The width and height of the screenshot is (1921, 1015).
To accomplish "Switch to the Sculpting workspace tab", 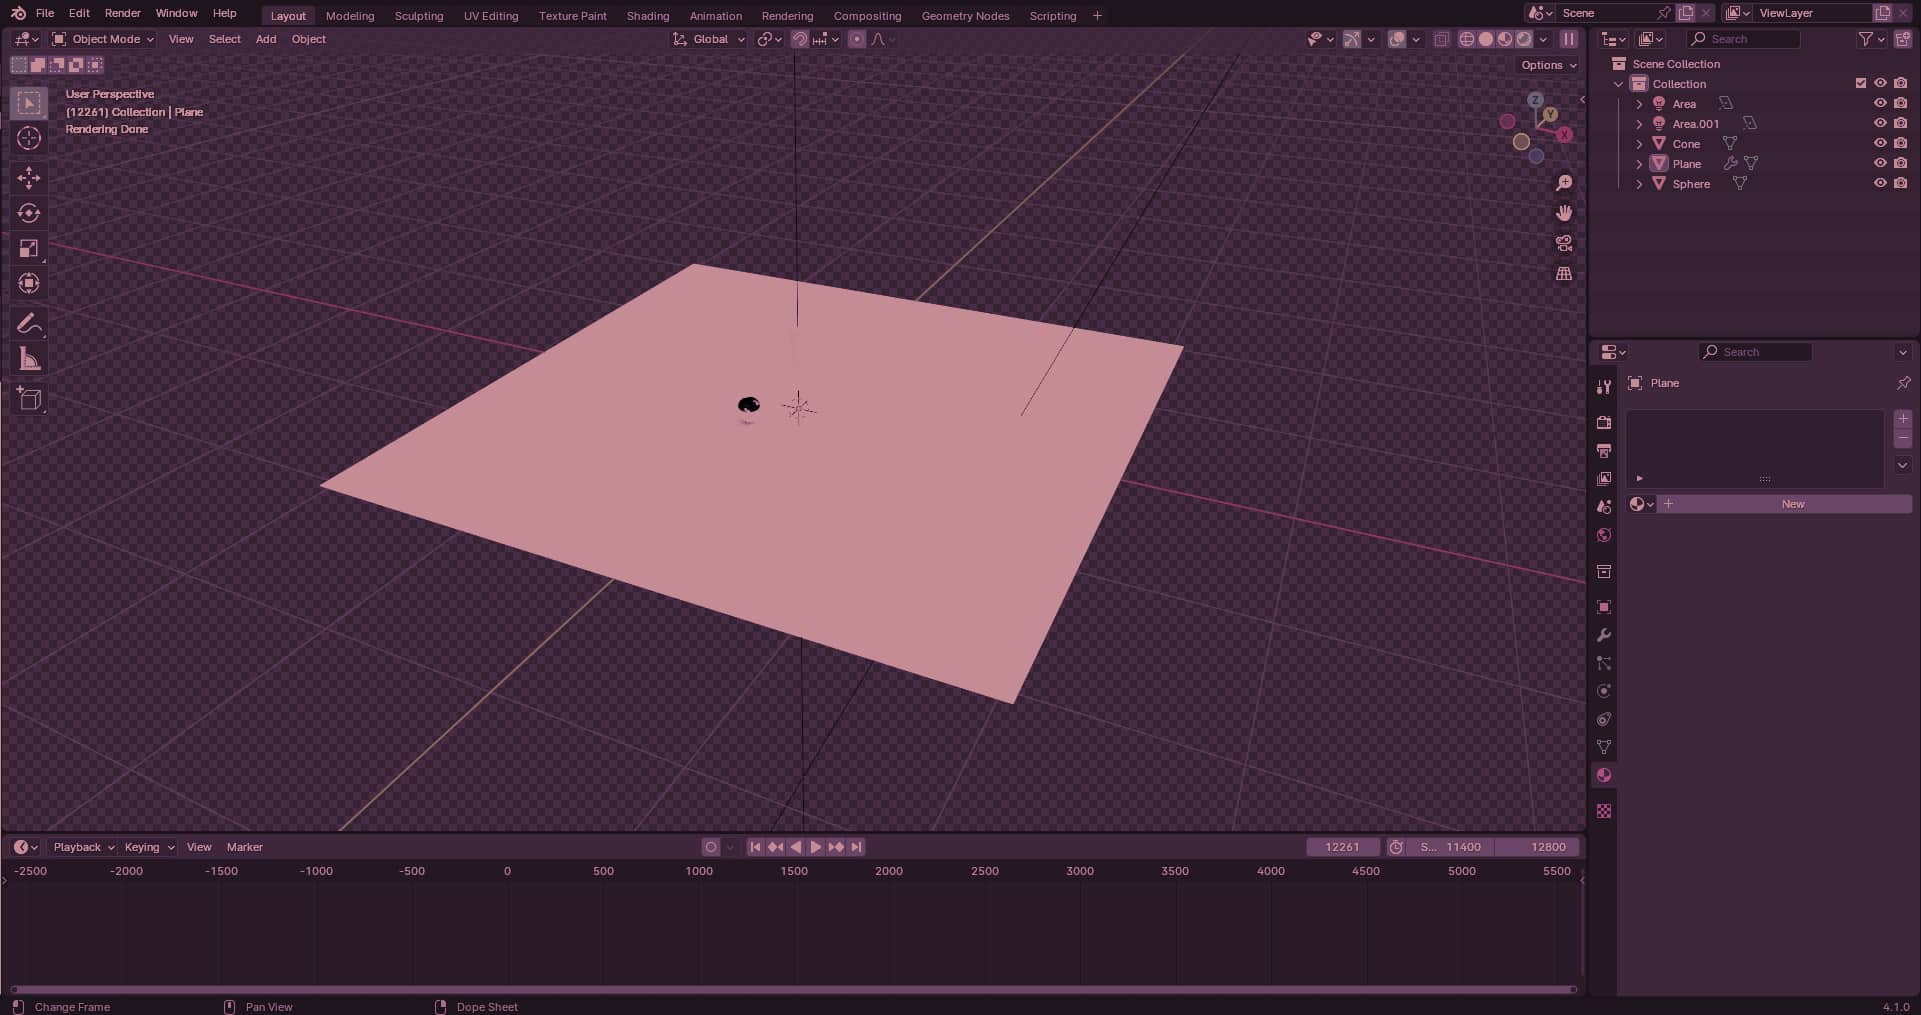I will [x=418, y=16].
